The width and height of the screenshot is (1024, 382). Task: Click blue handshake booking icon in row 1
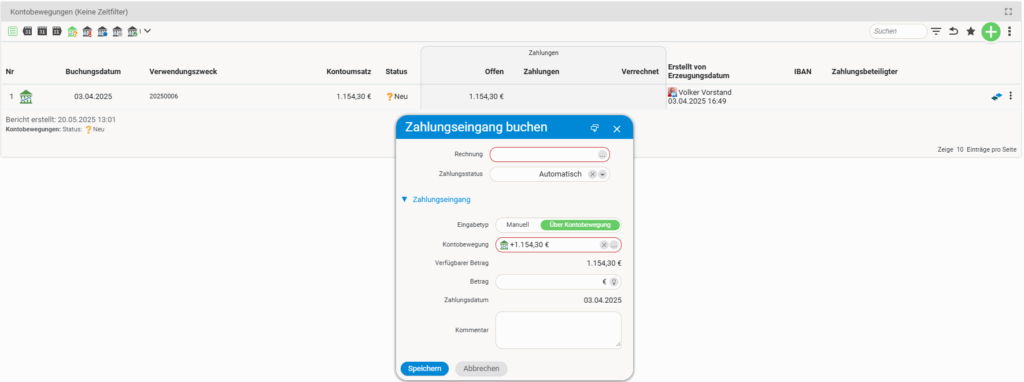click(x=997, y=97)
